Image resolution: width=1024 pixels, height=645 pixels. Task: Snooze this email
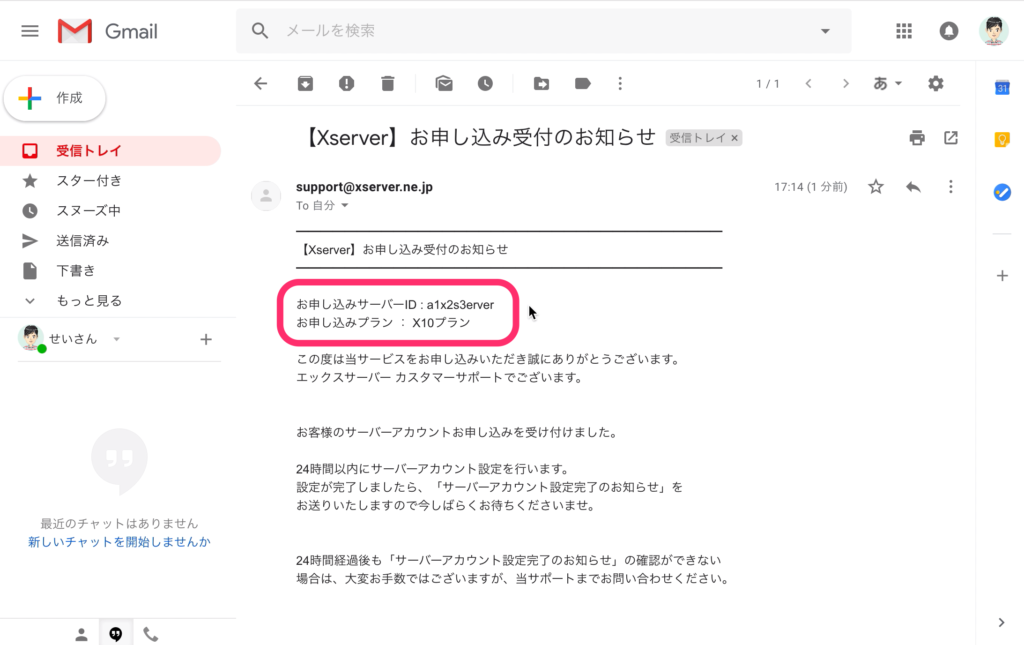[x=485, y=83]
